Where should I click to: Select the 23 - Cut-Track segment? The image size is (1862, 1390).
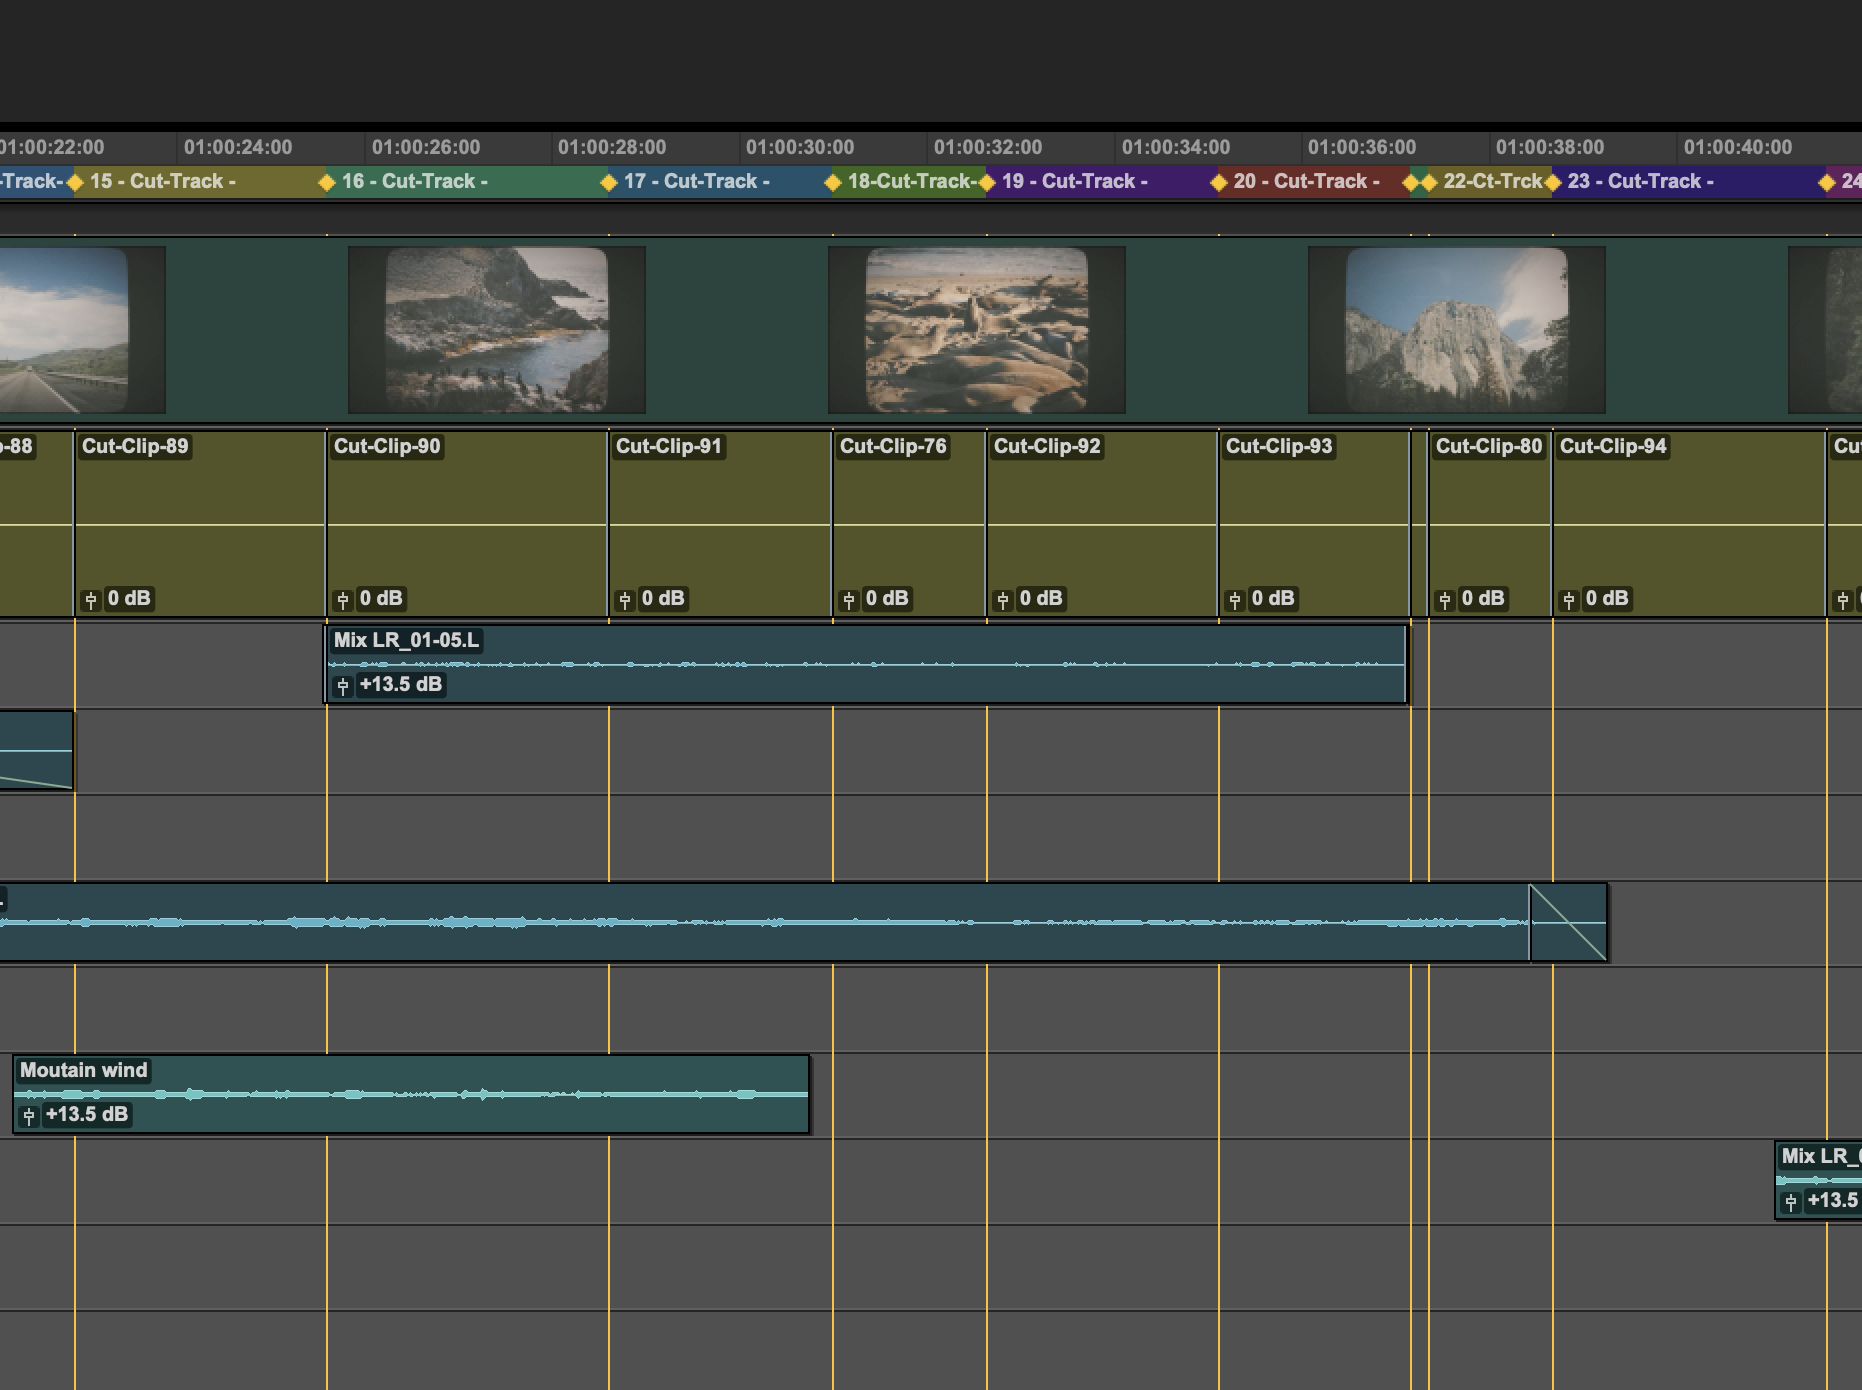[1690, 182]
